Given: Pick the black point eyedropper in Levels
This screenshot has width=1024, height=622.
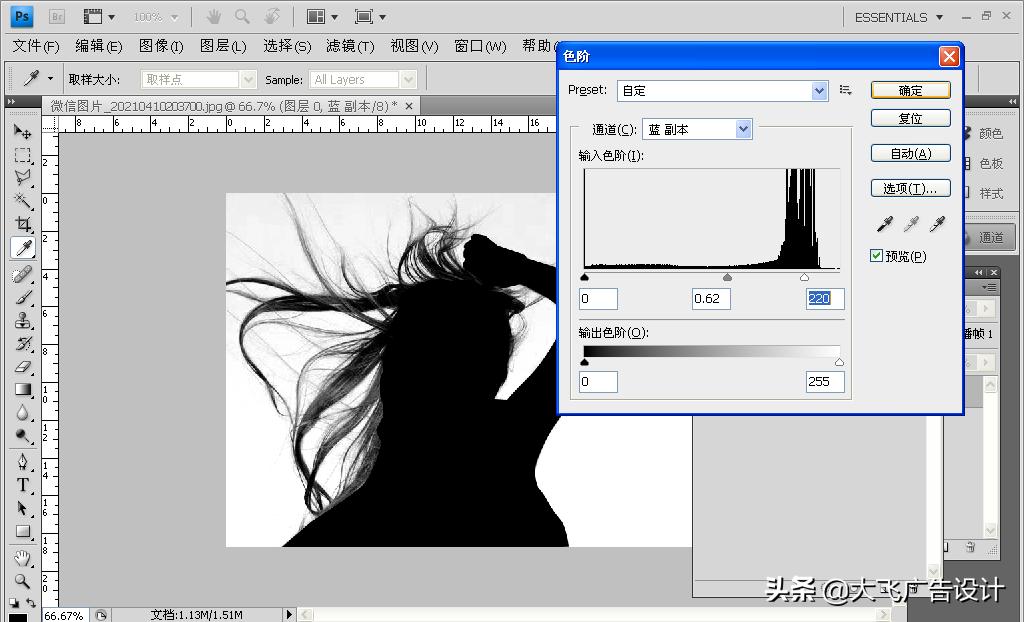Looking at the screenshot, I should tap(884, 223).
